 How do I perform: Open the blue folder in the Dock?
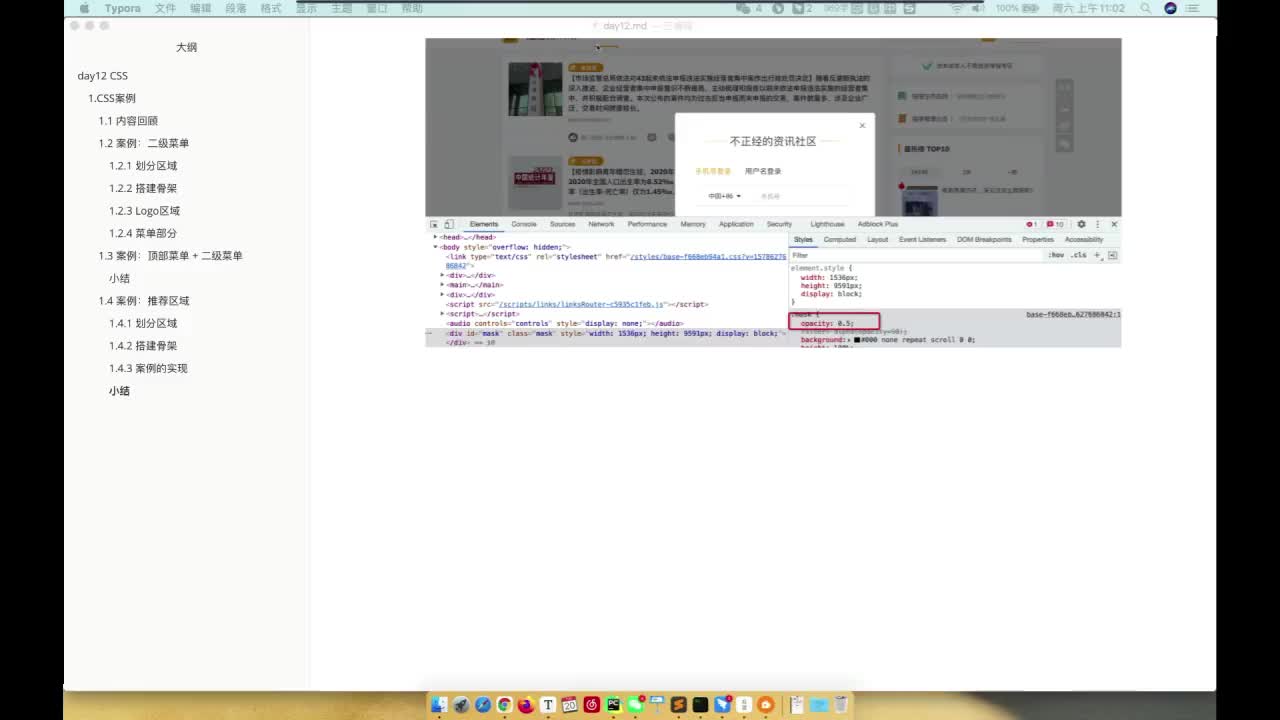click(819, 705)
